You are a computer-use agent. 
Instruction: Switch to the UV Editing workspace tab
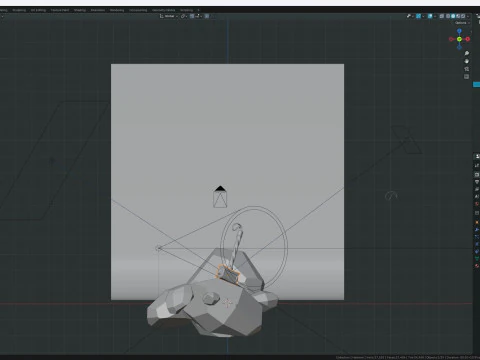[38, 10]
